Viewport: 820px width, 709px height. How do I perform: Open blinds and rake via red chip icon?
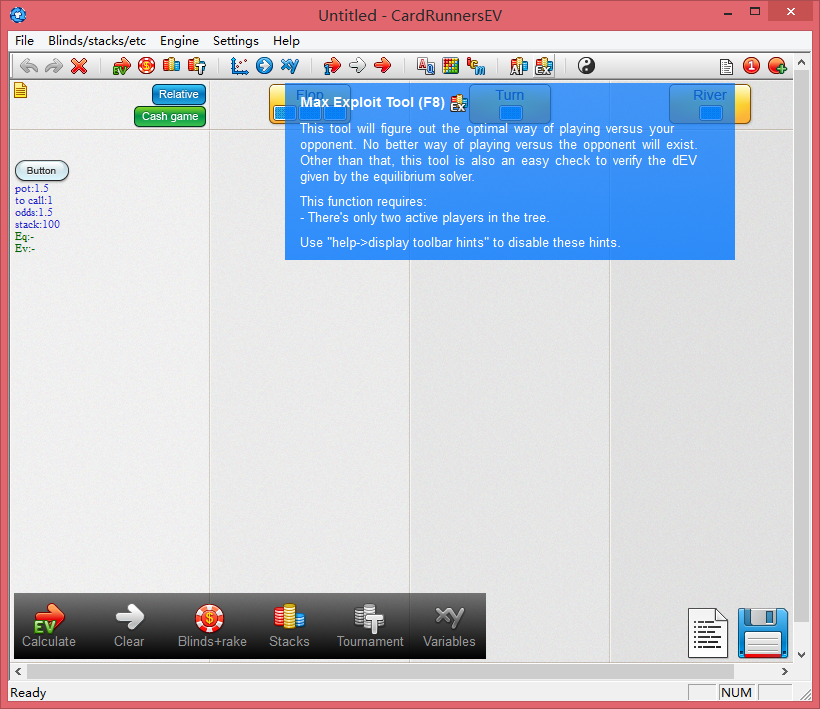pyautogui.click(x=146, y=66)
